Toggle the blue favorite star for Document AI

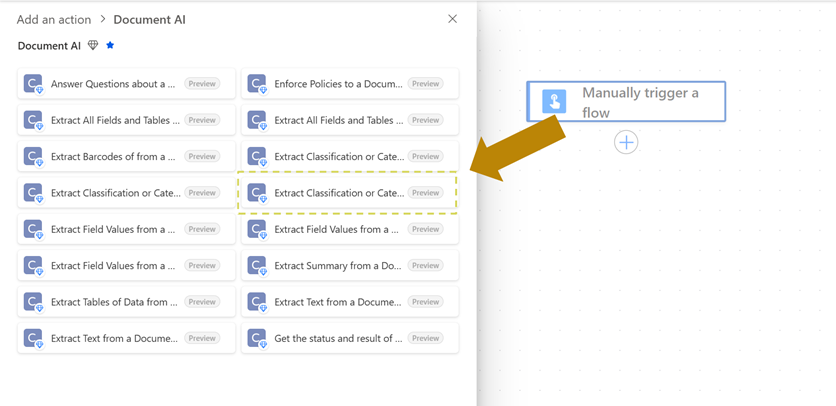pos(110,45)
